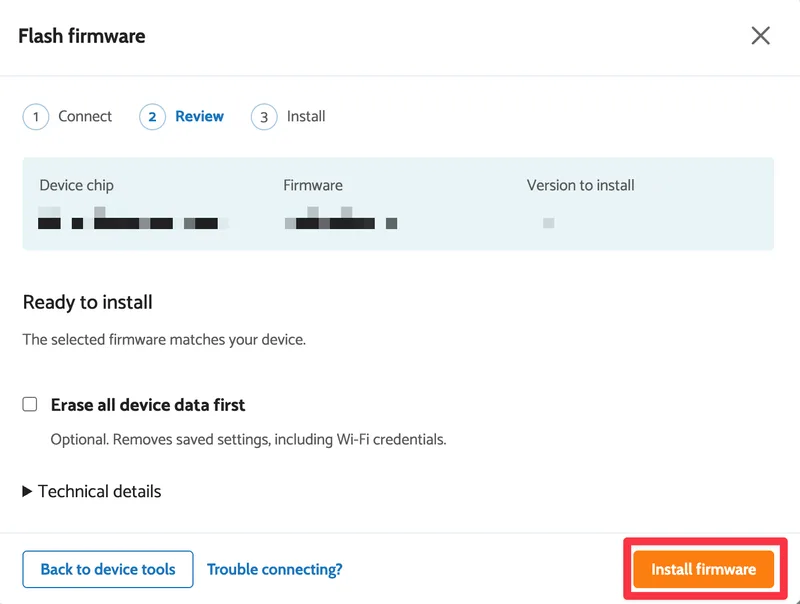Click the Flash firmware dialog title

click(x=82, y=36)
